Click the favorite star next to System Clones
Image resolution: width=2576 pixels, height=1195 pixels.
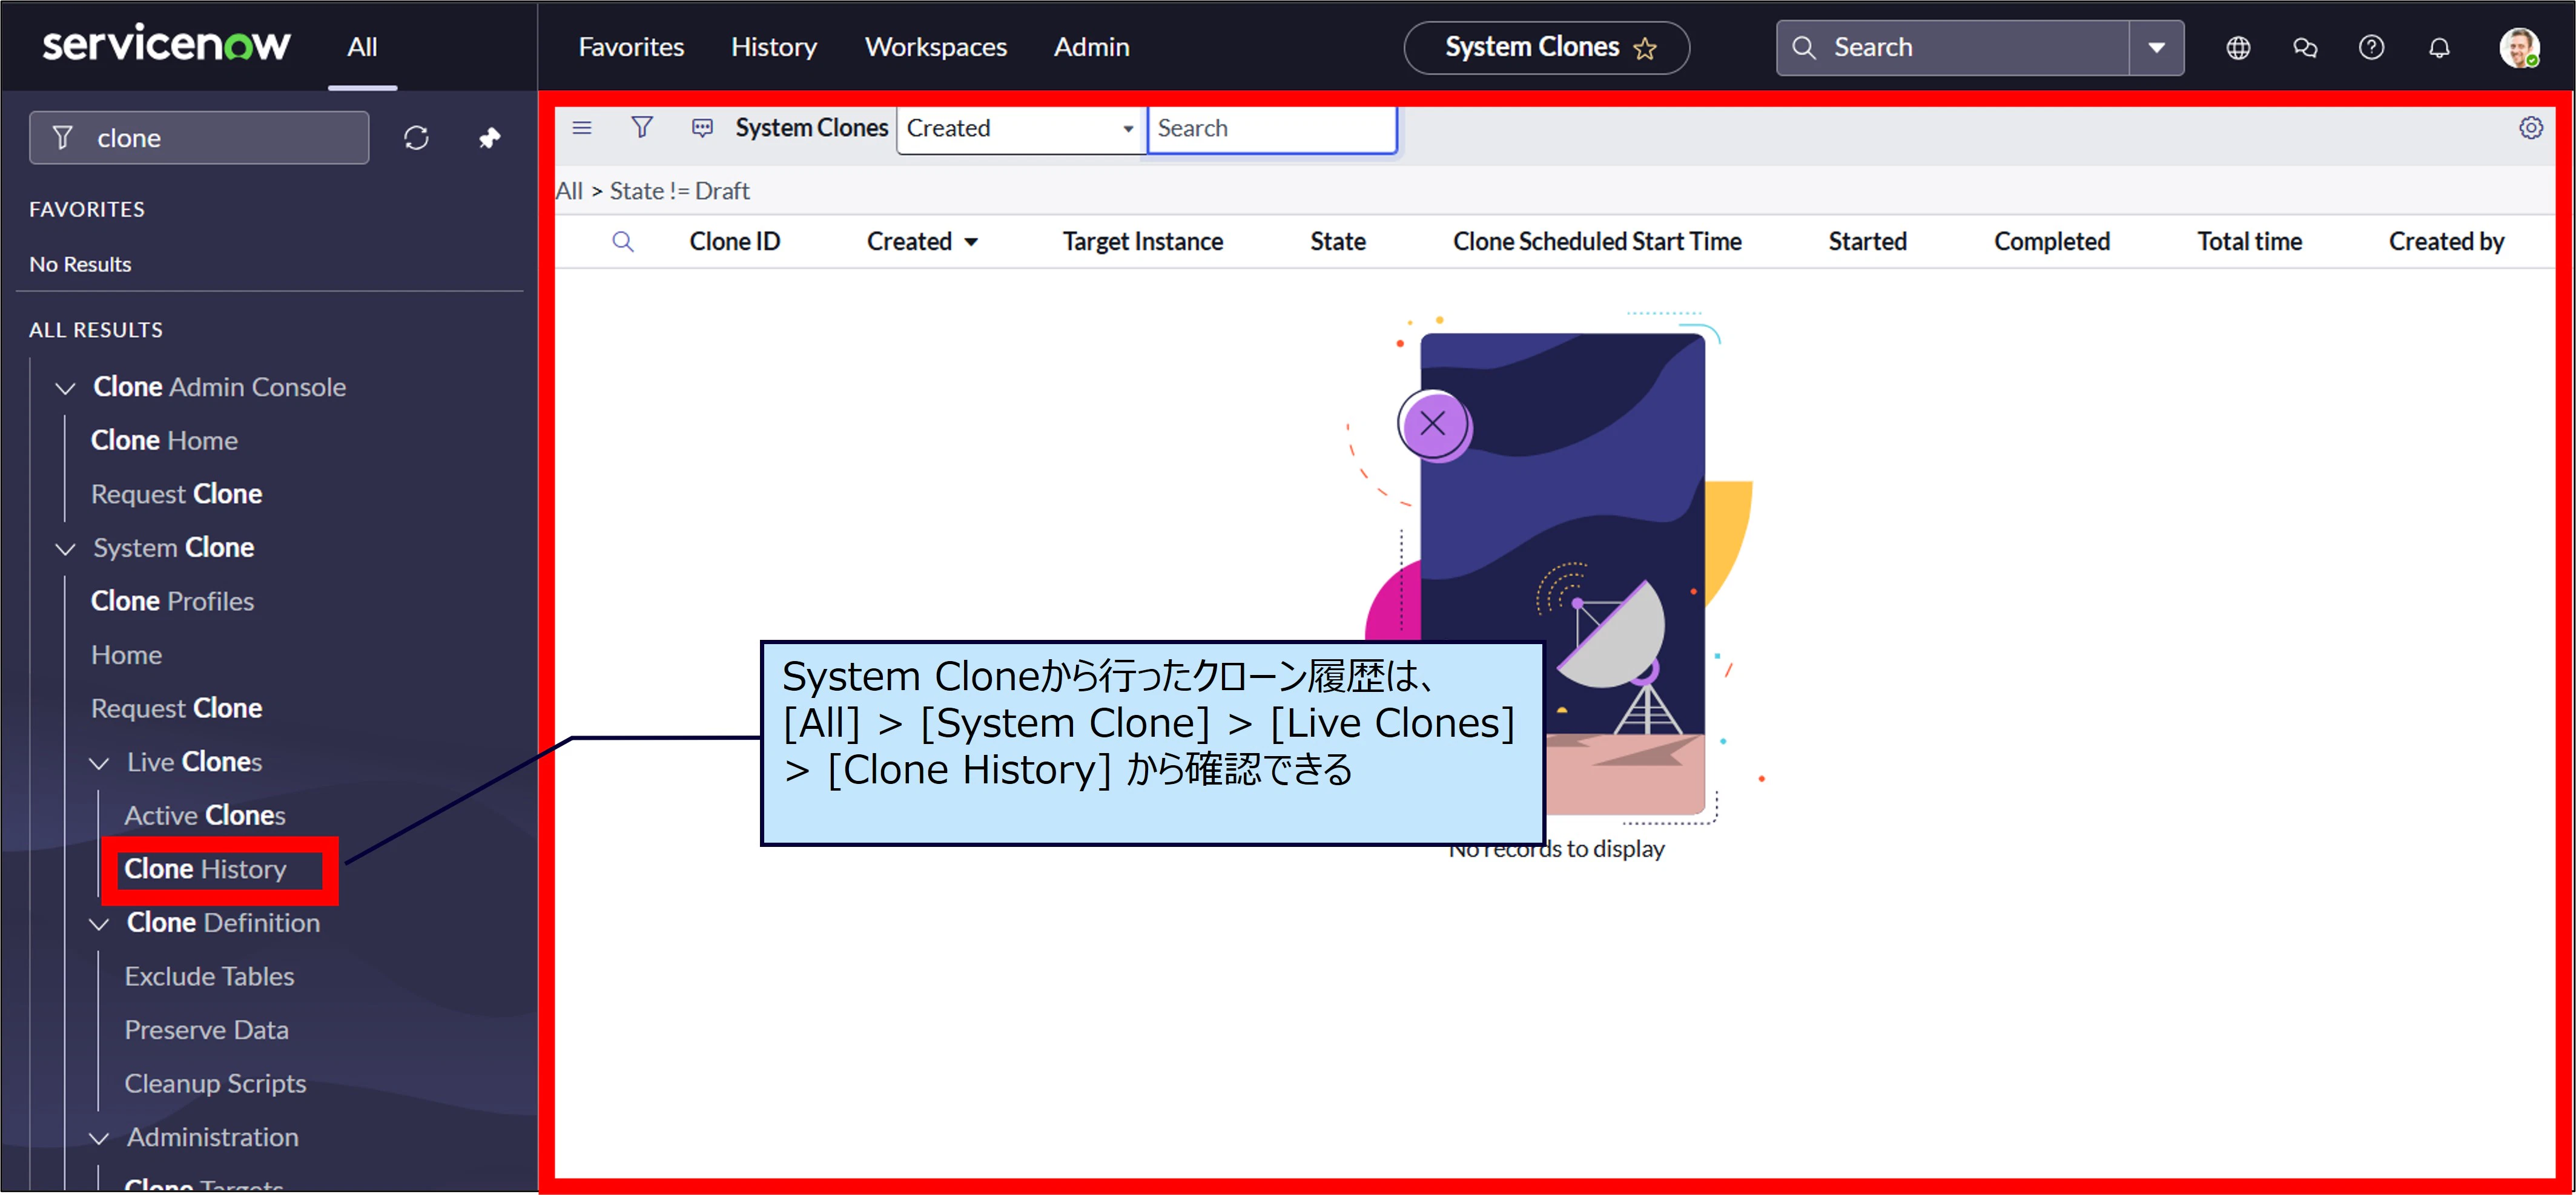coord(1645,48)
